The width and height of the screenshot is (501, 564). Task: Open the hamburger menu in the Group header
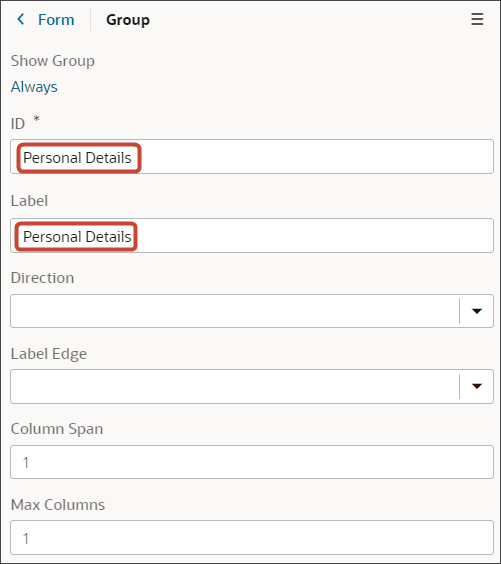(x=477, y=19)
